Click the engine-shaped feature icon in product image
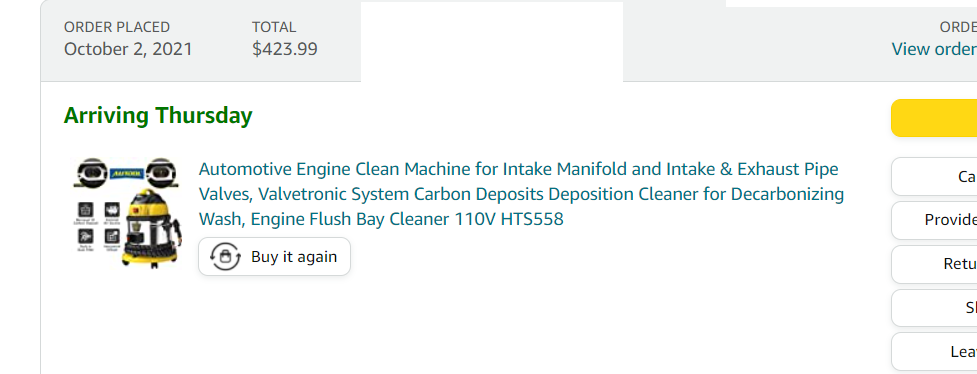977x374 pixels. click(111, 209)
